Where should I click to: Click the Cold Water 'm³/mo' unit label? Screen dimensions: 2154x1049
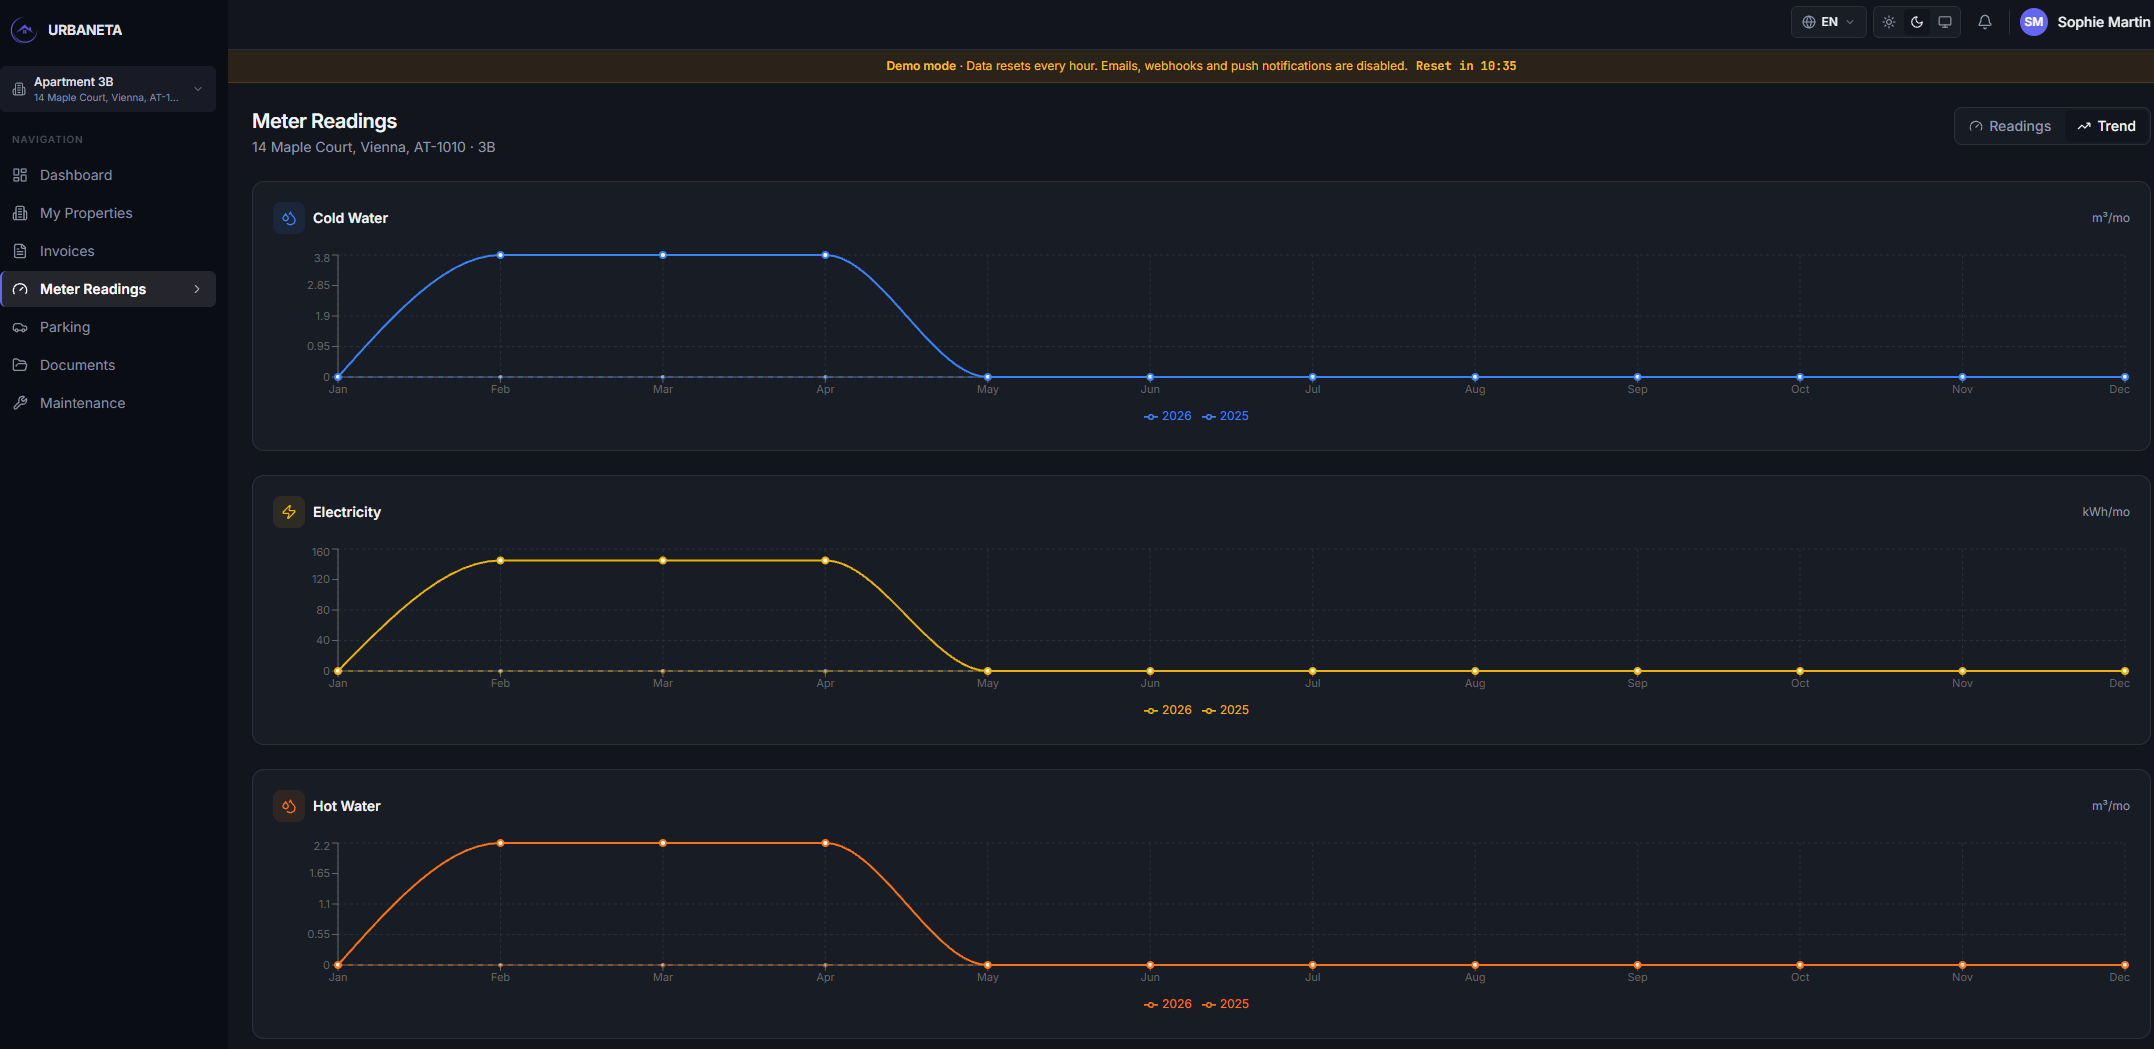coord(2110,218)
